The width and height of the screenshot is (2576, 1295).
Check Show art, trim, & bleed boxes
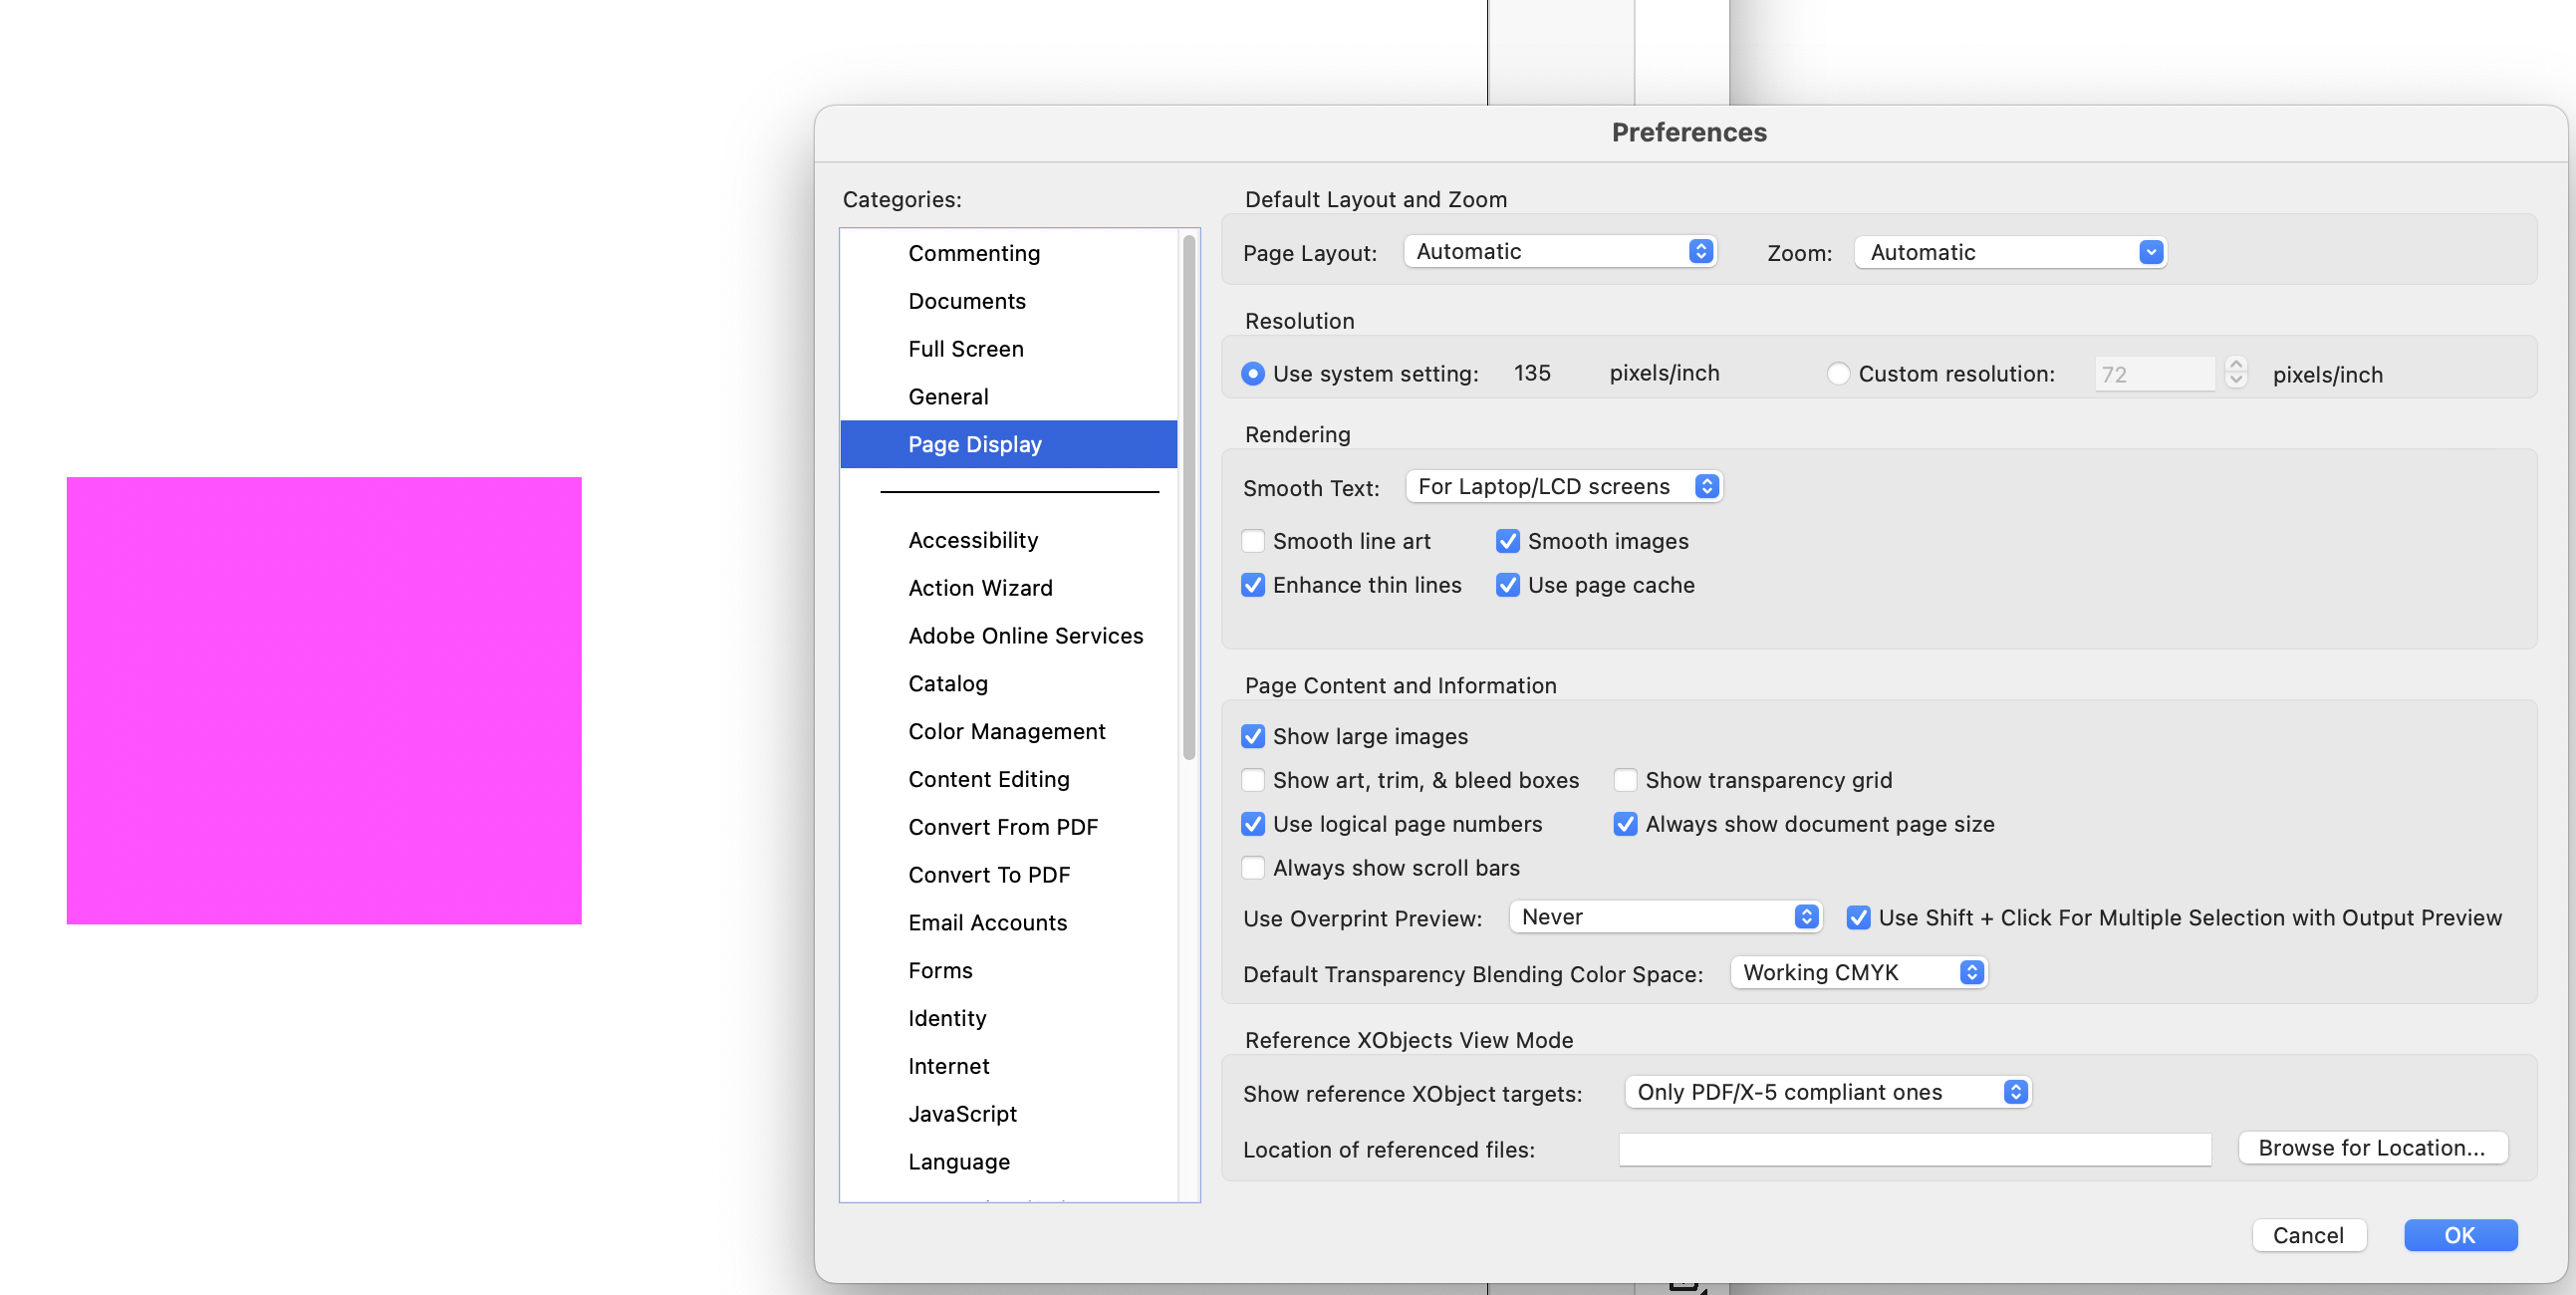(x=1252, y=780)
